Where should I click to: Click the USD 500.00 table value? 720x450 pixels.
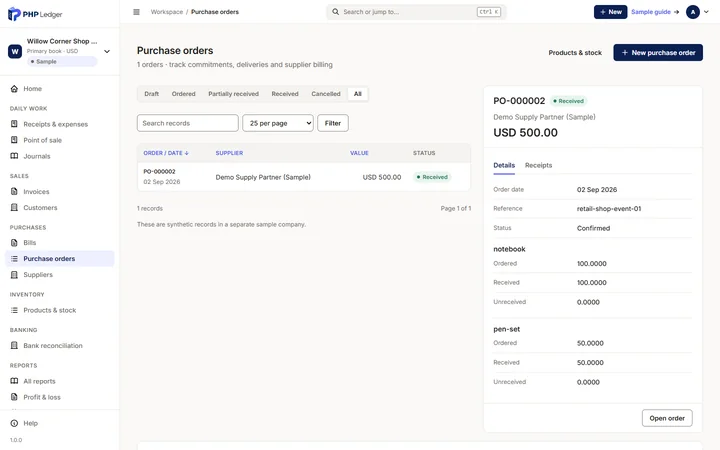point(382,177)
